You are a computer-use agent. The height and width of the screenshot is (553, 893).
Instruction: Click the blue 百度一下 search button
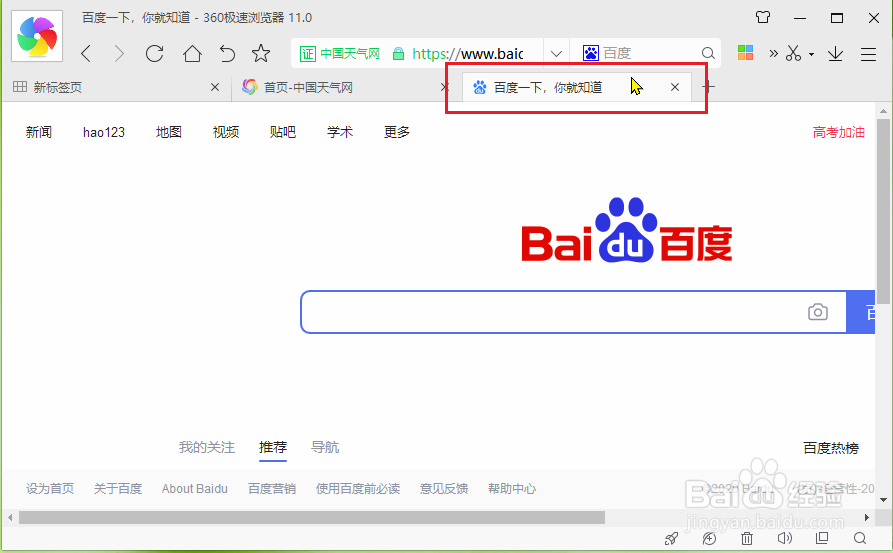click(x=861, y=312)
